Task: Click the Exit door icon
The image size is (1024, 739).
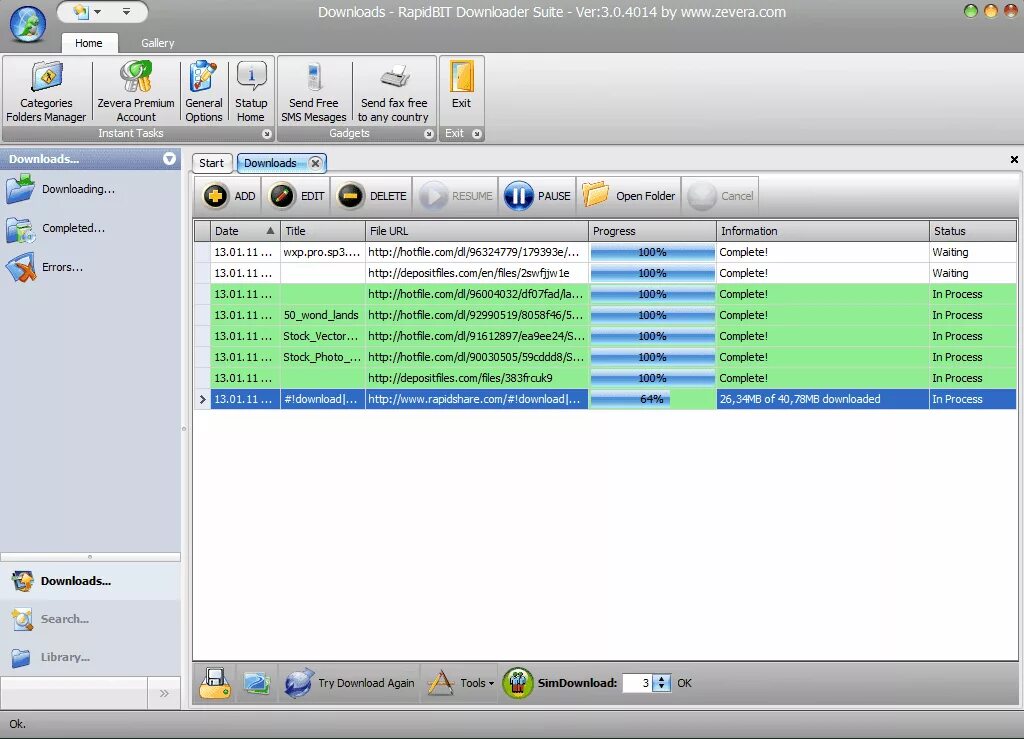Action: pyautogui.click(x=461, y=78)
